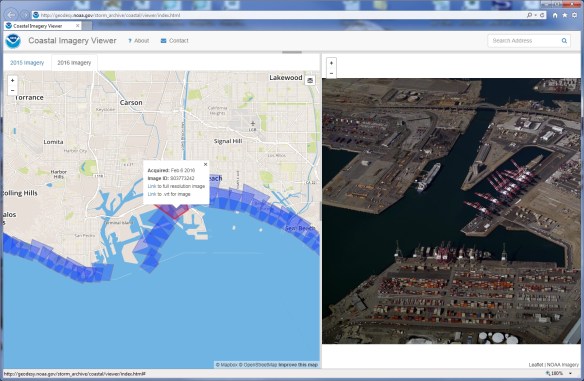Open a new browser tab
The image size is (584, 381).
pos(87,26)
